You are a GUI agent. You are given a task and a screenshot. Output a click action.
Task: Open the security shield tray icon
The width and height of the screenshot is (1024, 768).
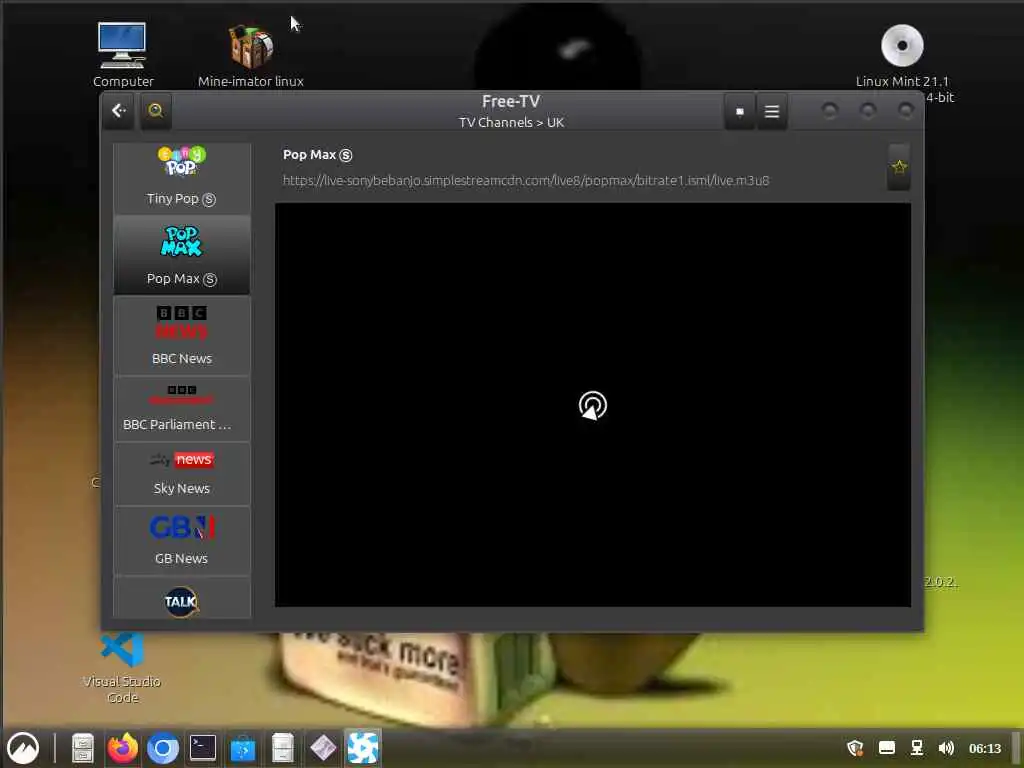(855, 748)
